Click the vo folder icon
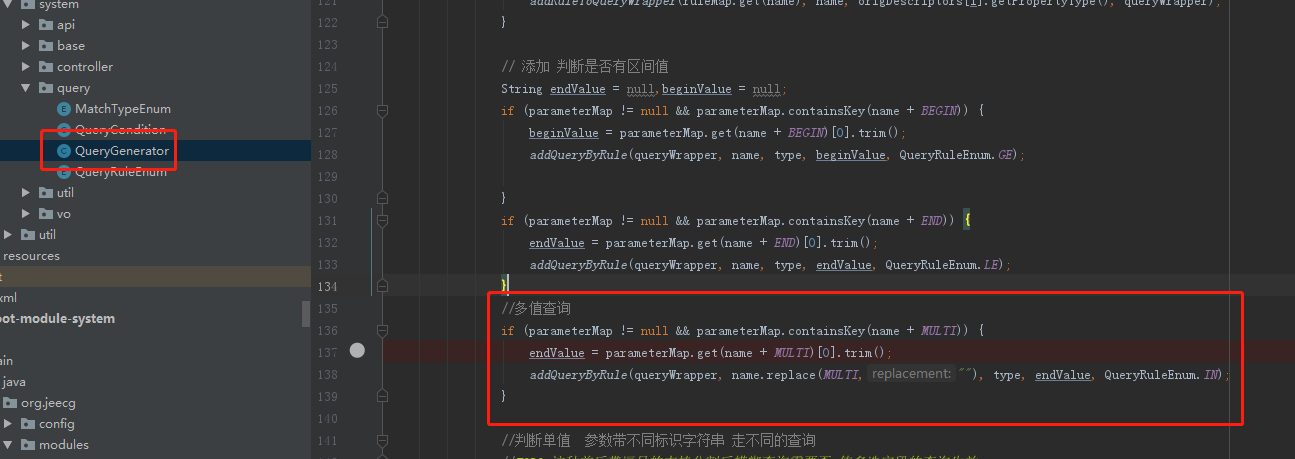The width and height of the screenshot is (1295, 459). click(x=46, y=214)
